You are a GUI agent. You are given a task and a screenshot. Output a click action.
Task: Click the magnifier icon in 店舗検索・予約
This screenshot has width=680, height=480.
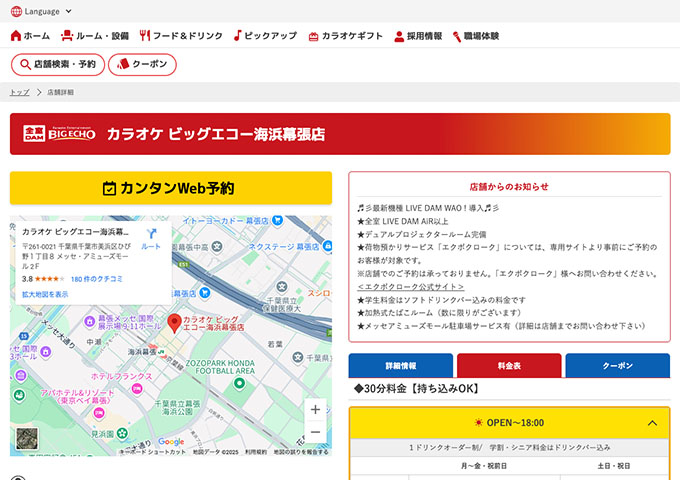(x=26, y=64)
